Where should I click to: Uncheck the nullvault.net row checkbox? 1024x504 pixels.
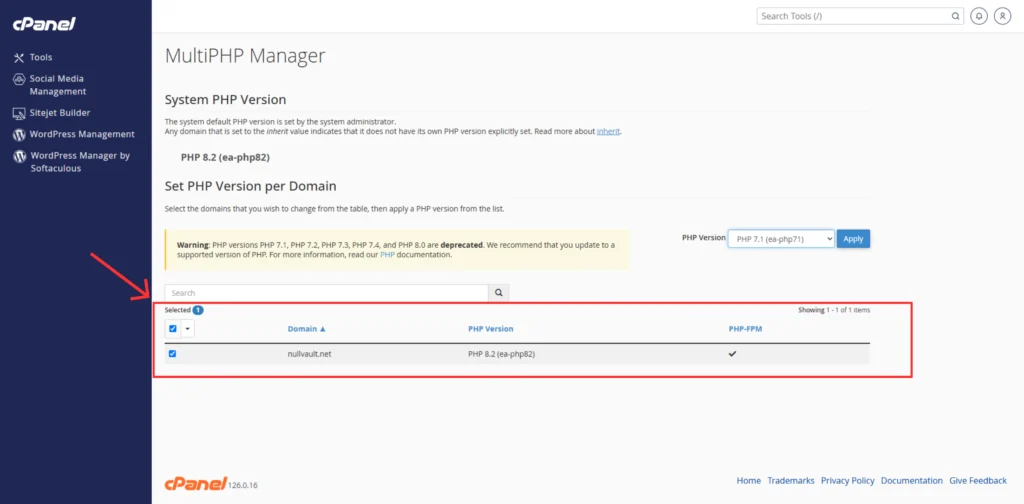[172, 354]
